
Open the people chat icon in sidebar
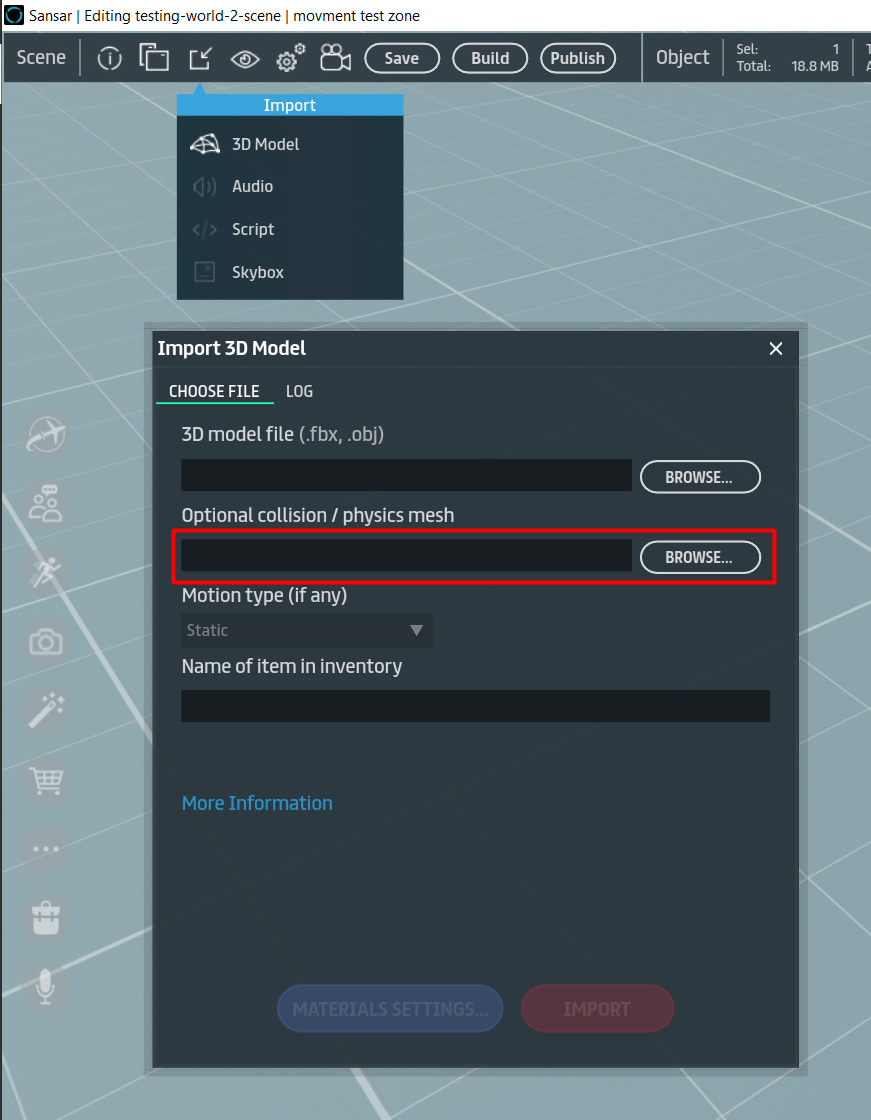click(x=46, y=503)
